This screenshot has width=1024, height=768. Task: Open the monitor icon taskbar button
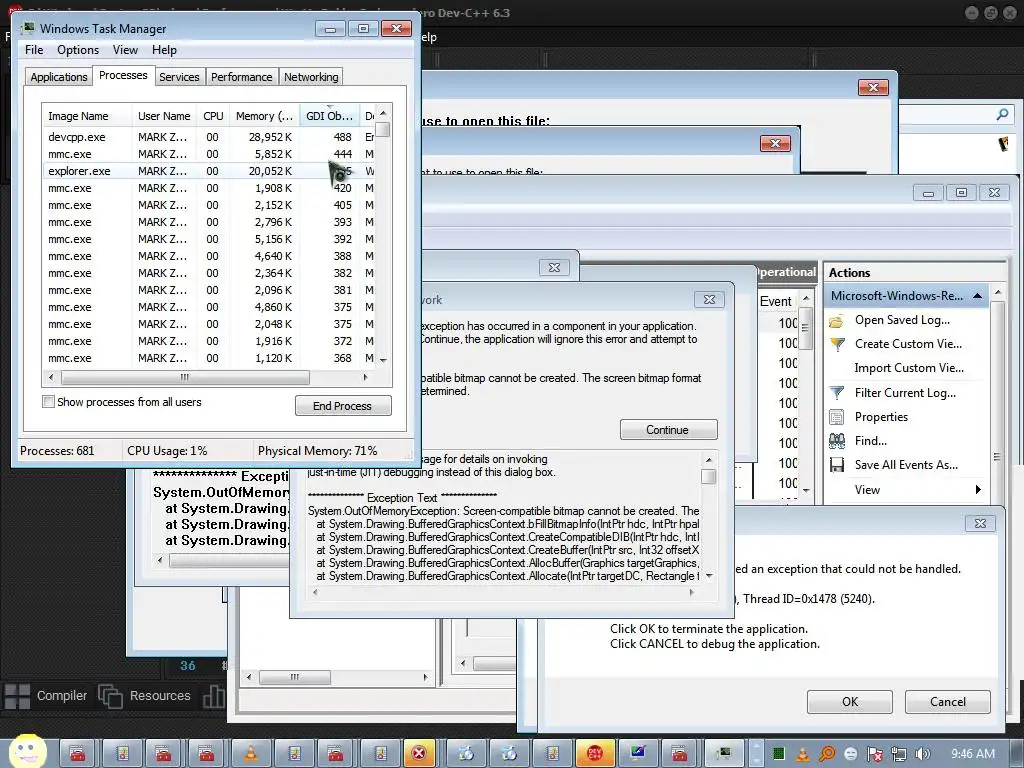coord(637,754)
